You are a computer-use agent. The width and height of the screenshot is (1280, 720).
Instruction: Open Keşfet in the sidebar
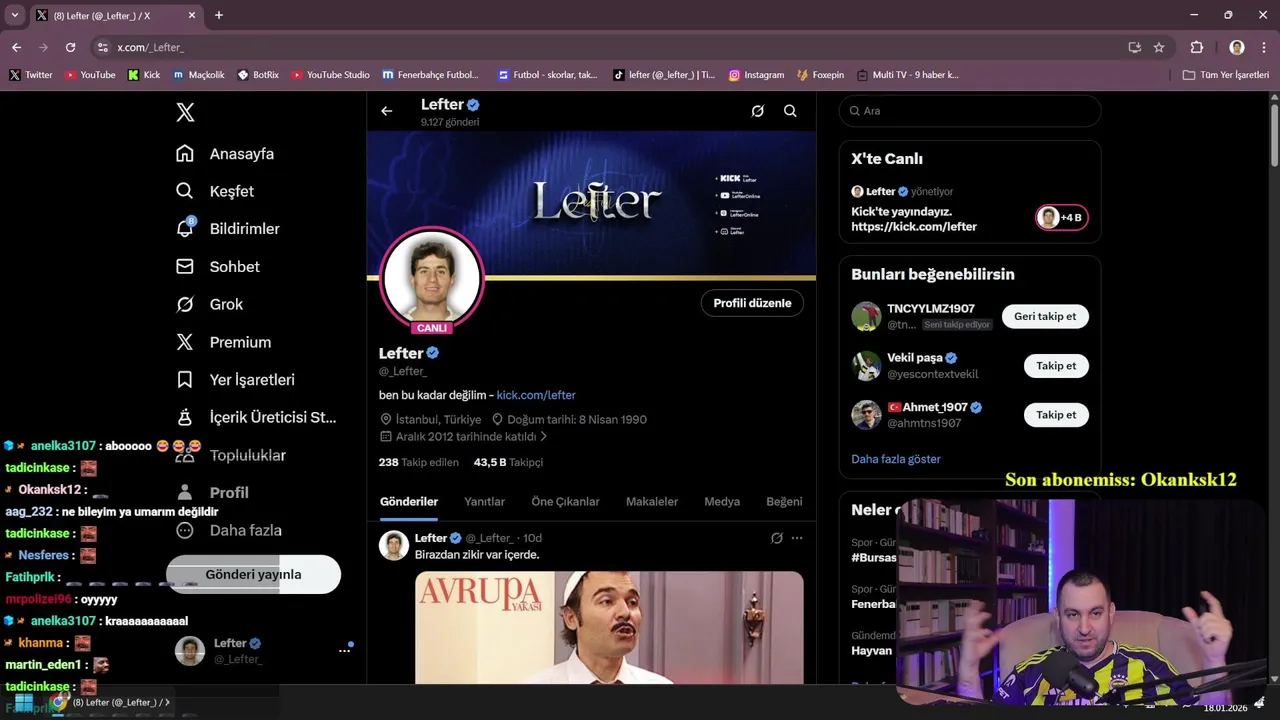pyautogui.click(x=215, y=191)
